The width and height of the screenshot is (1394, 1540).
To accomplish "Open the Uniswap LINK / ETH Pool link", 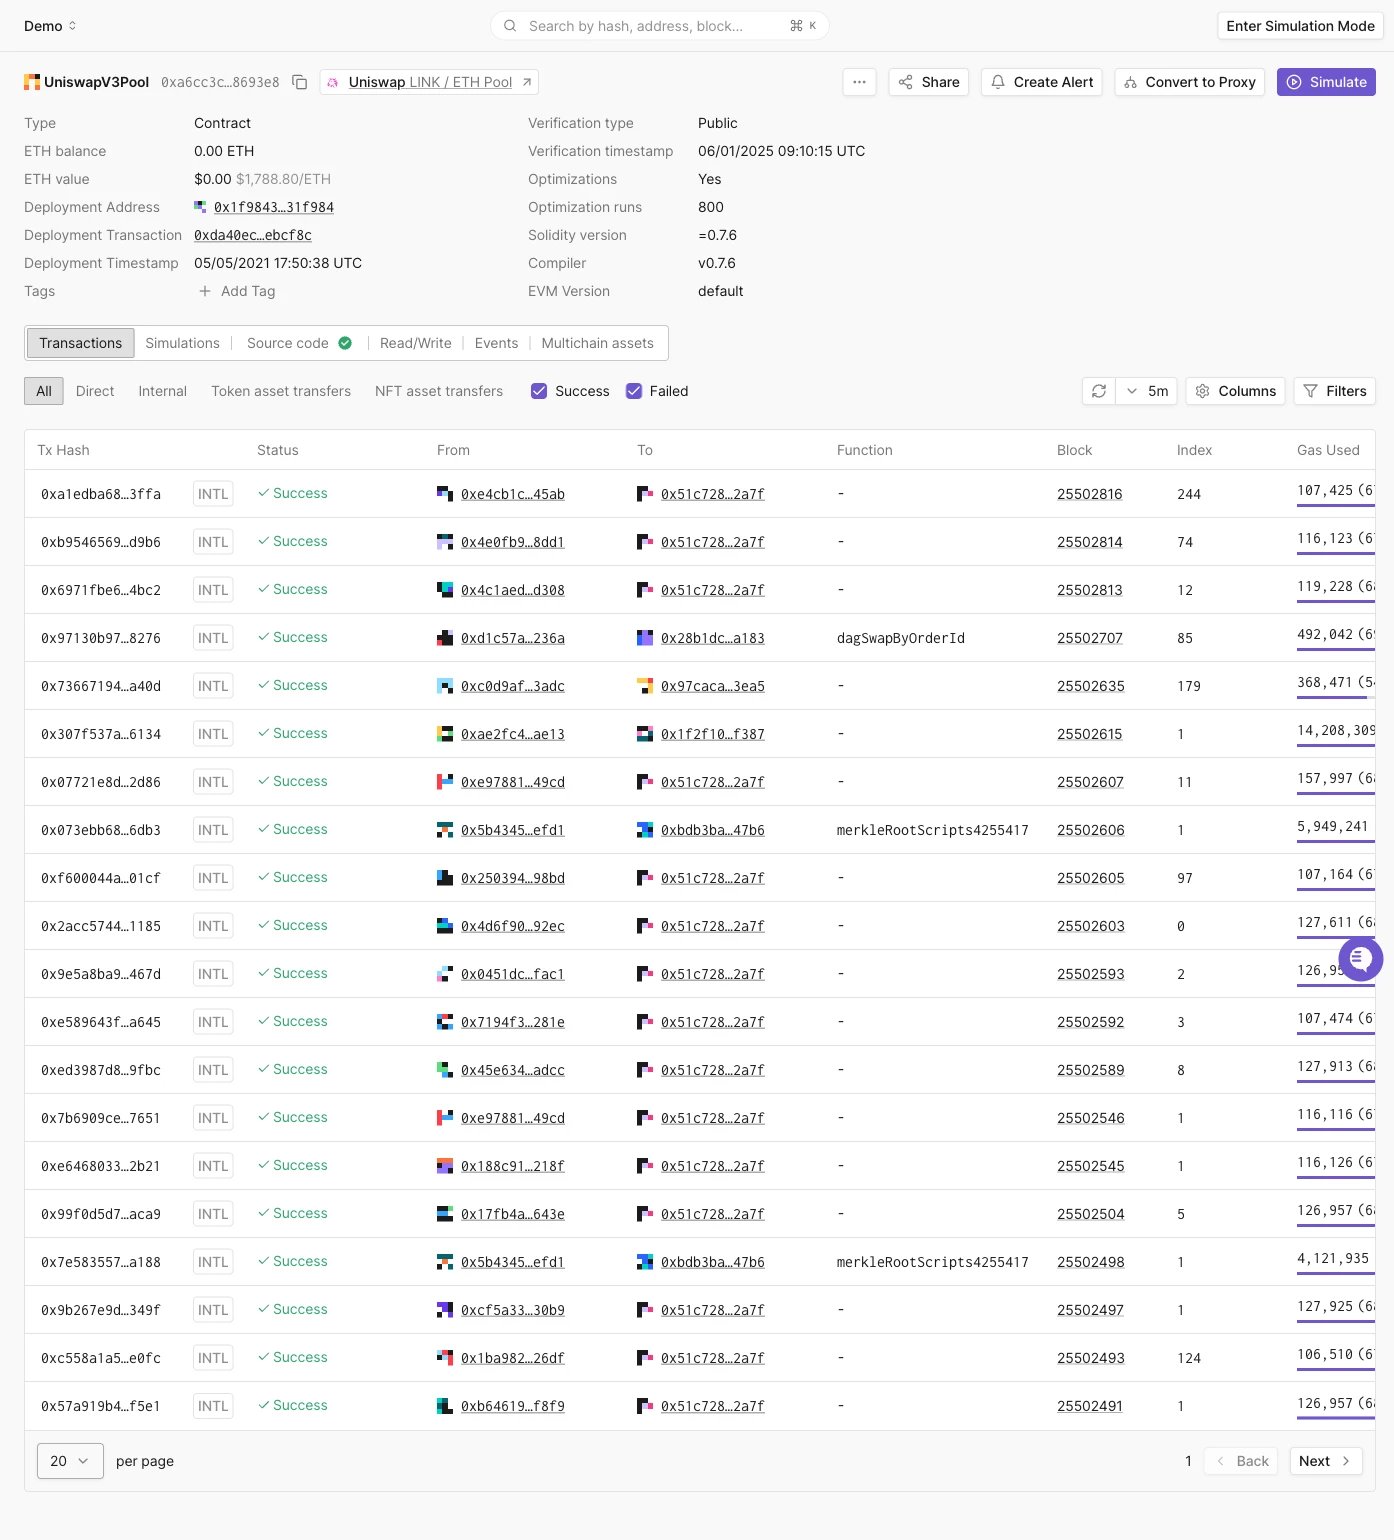I will [x=429, y=82].
